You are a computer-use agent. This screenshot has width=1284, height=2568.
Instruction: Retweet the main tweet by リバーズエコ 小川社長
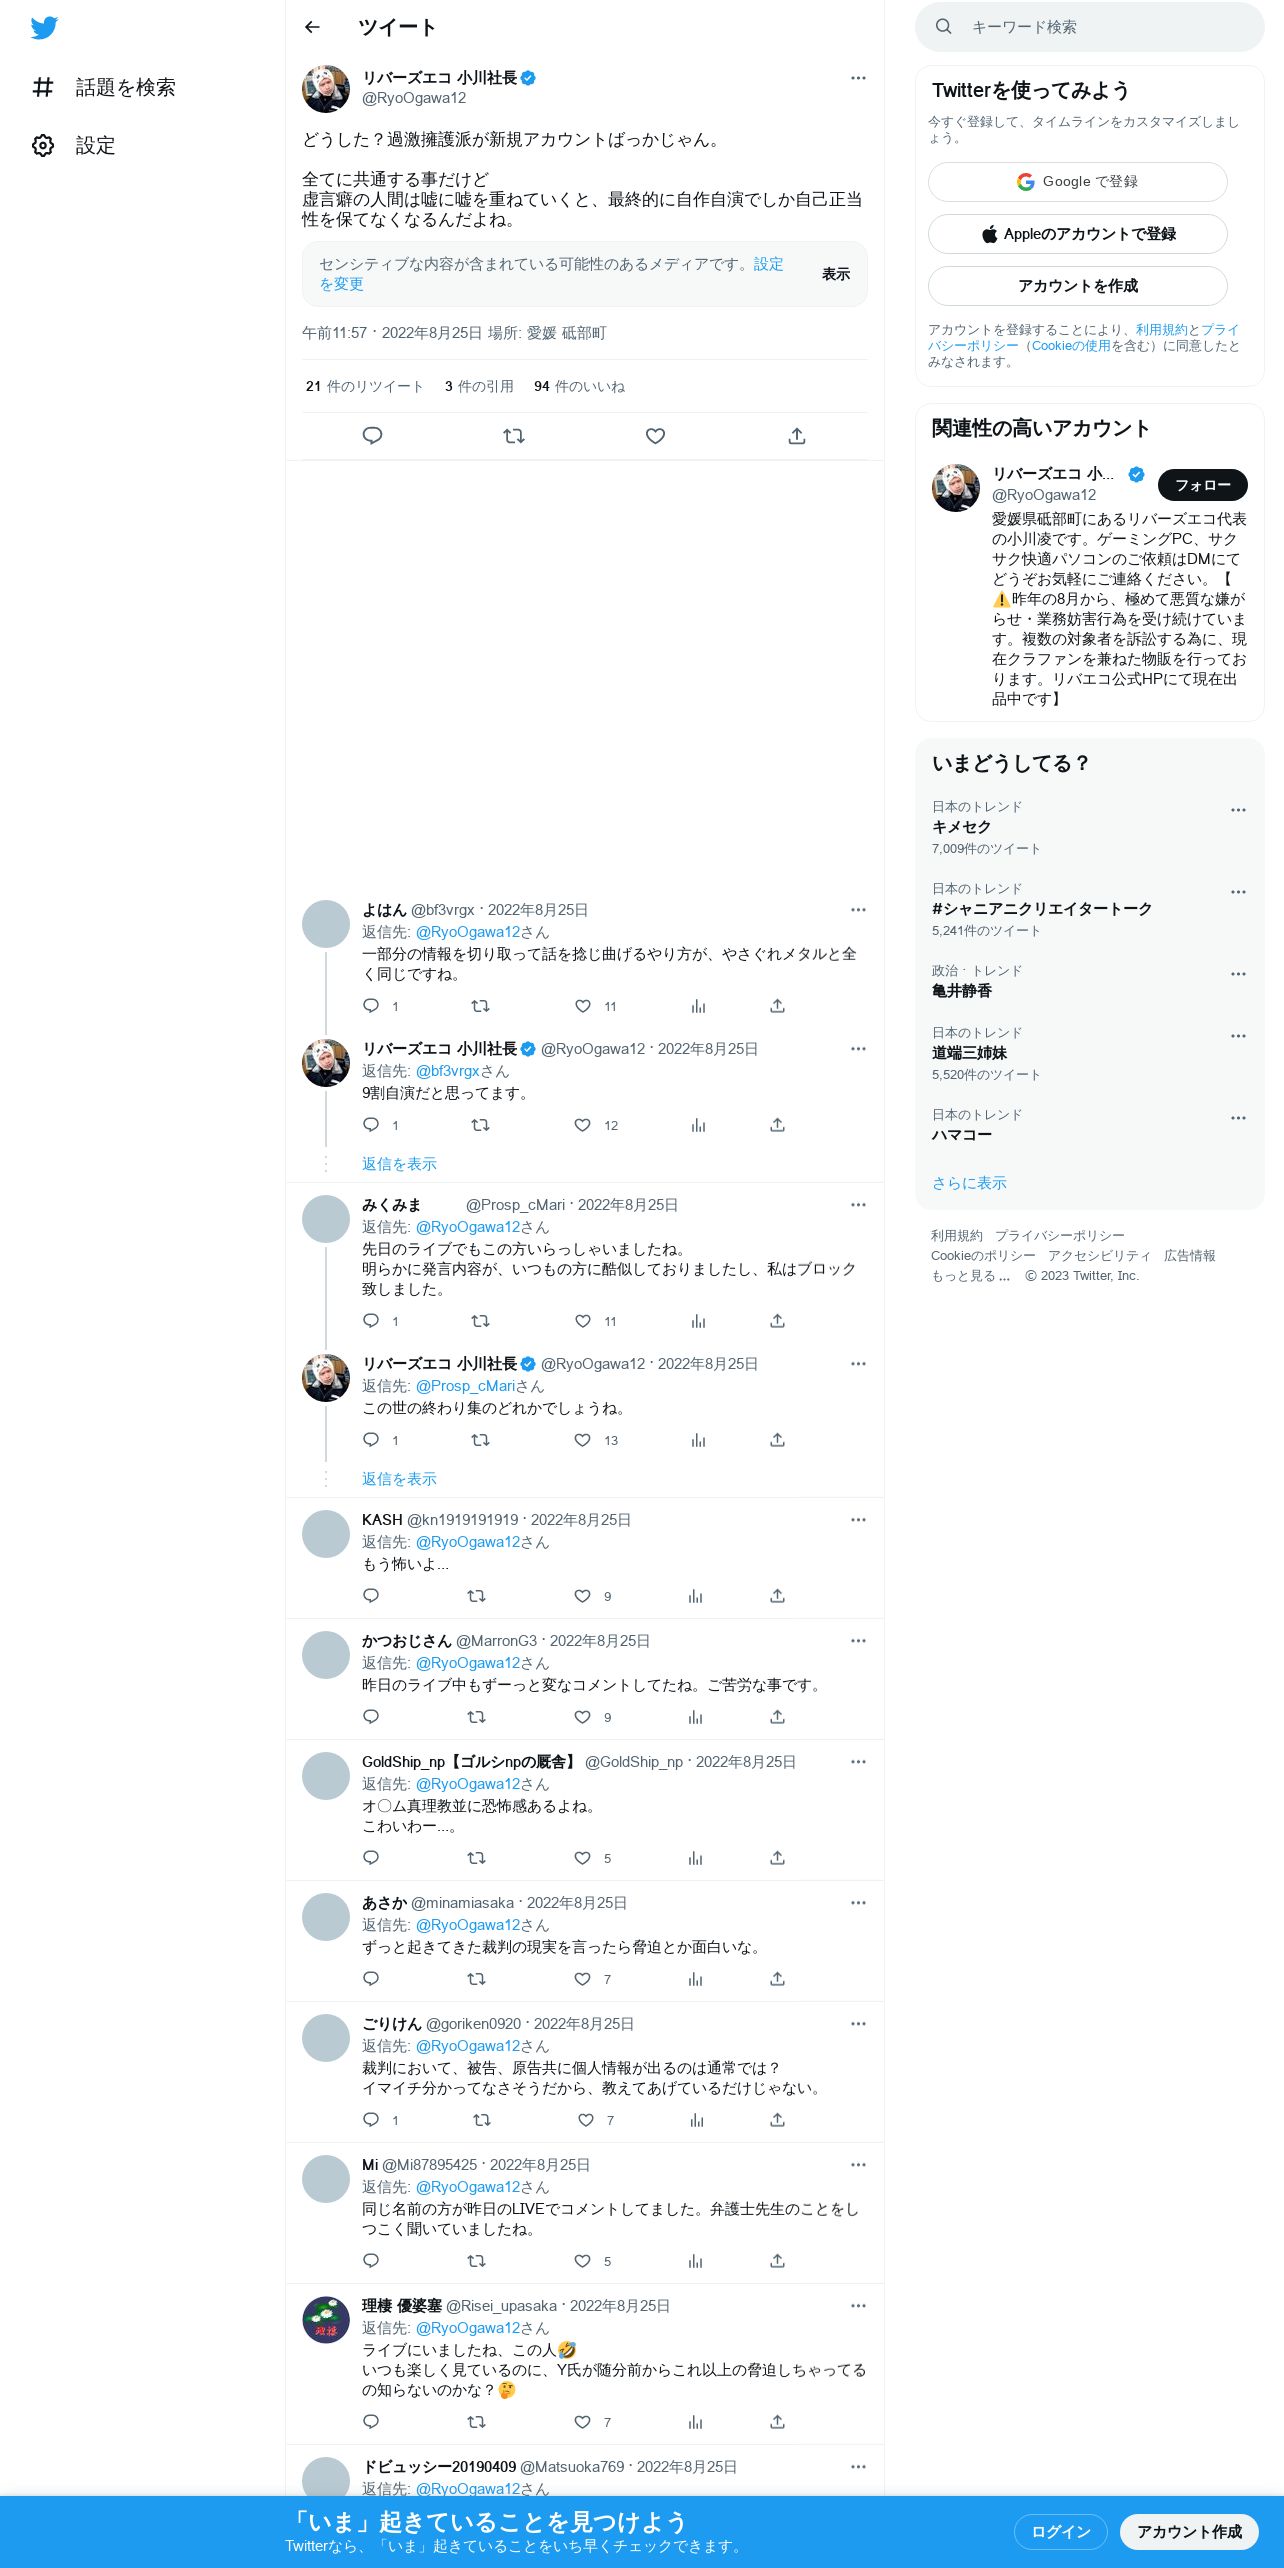[514, 436]
